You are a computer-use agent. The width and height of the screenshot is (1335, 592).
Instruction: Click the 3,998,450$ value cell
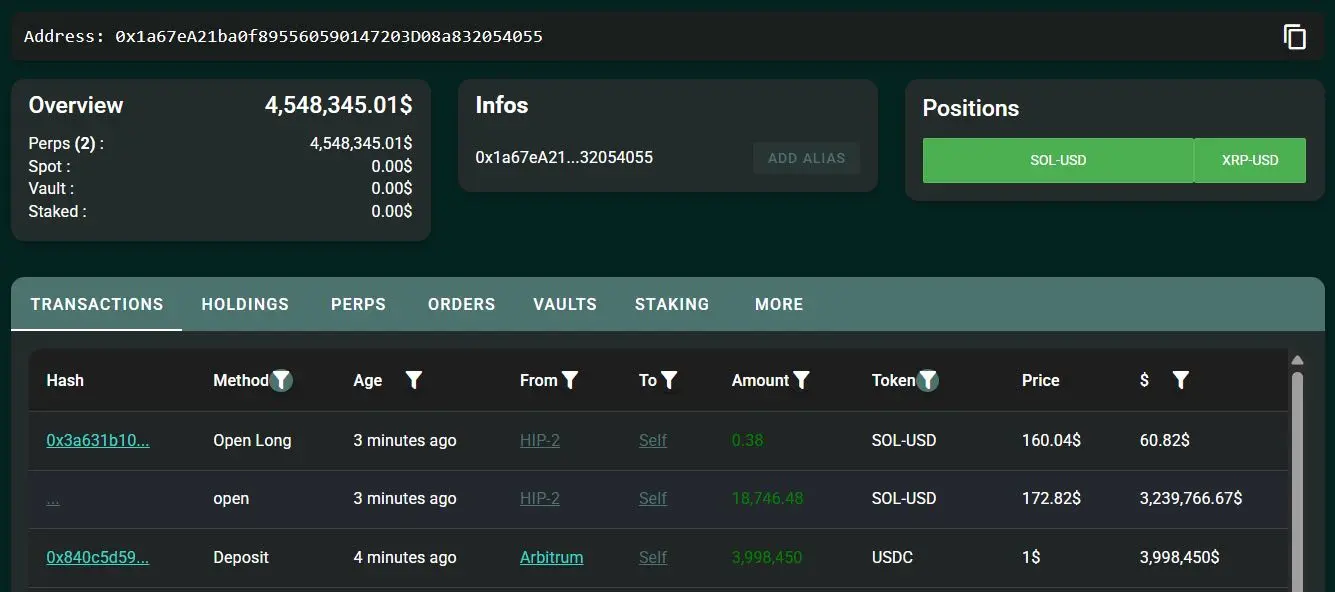tap(1180, 557)
